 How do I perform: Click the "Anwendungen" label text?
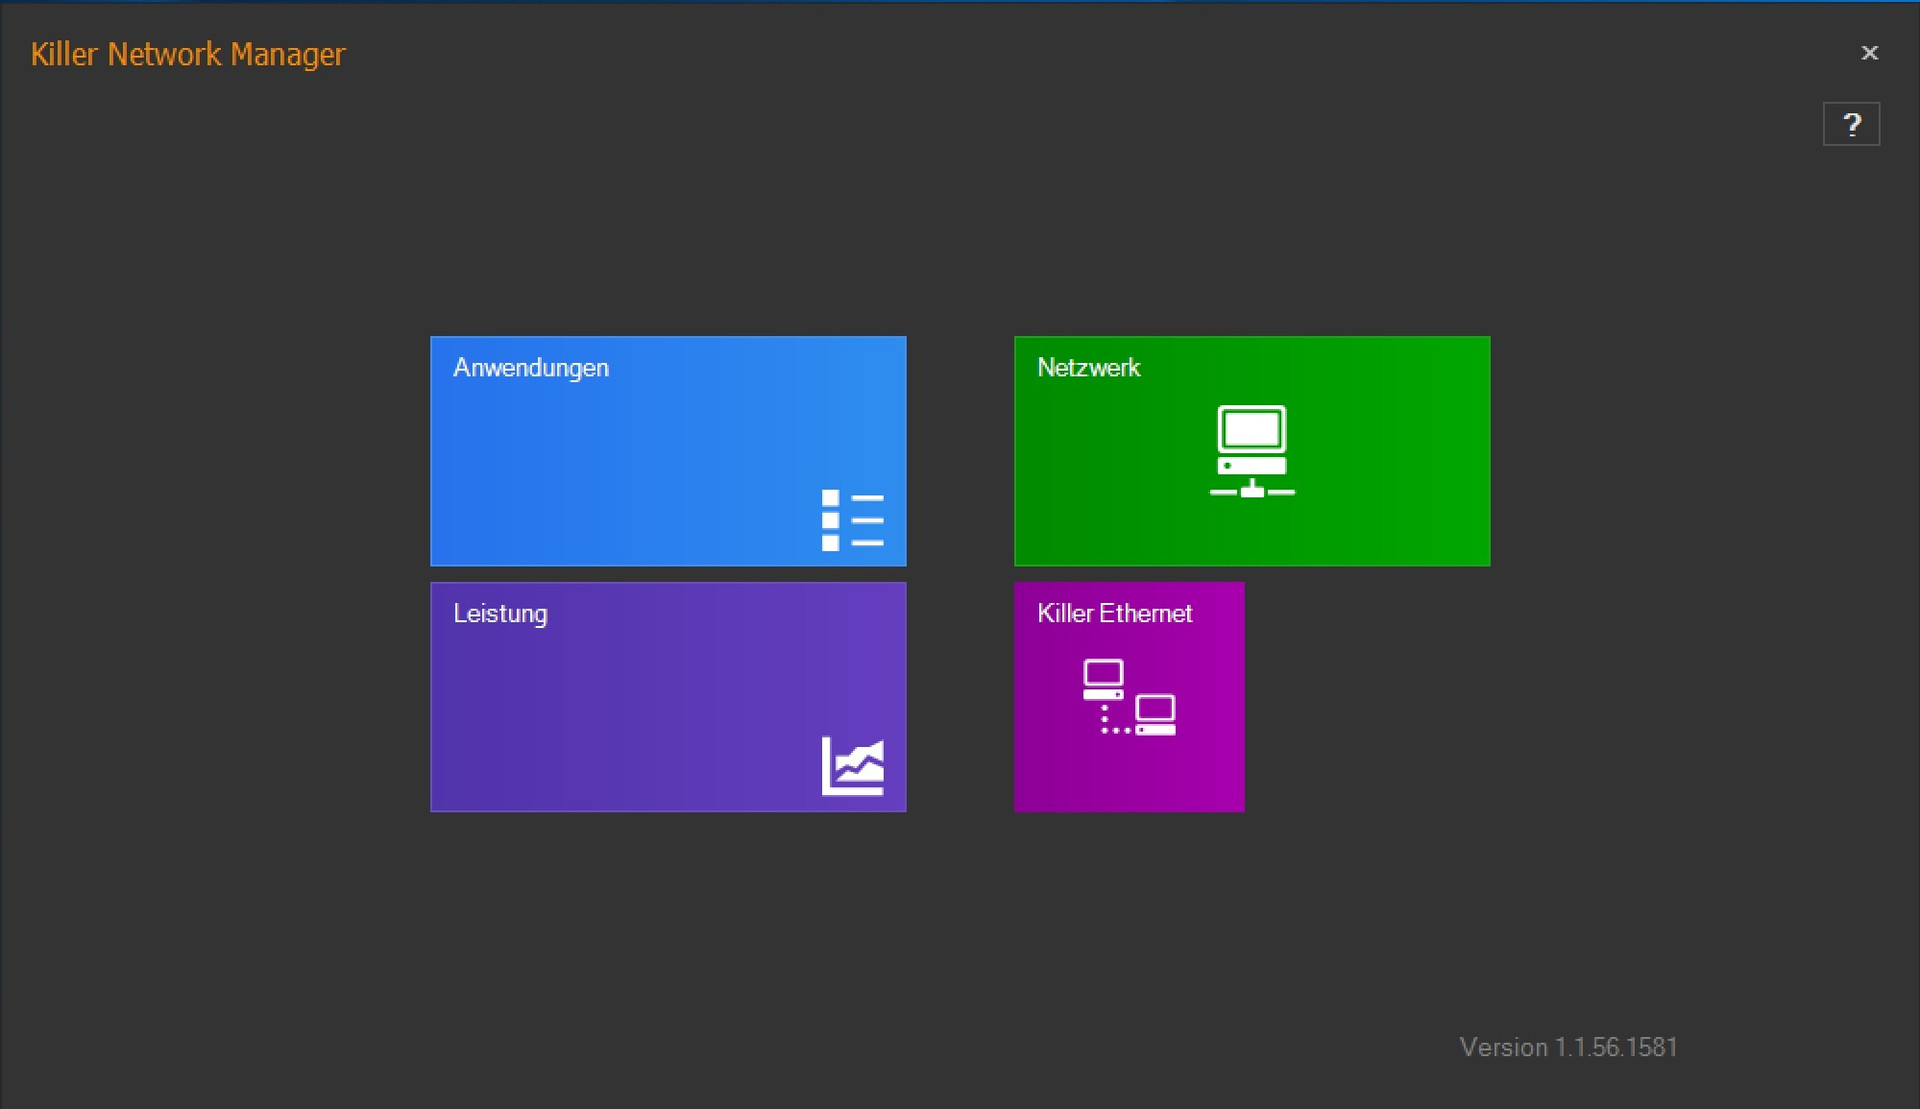531,368
